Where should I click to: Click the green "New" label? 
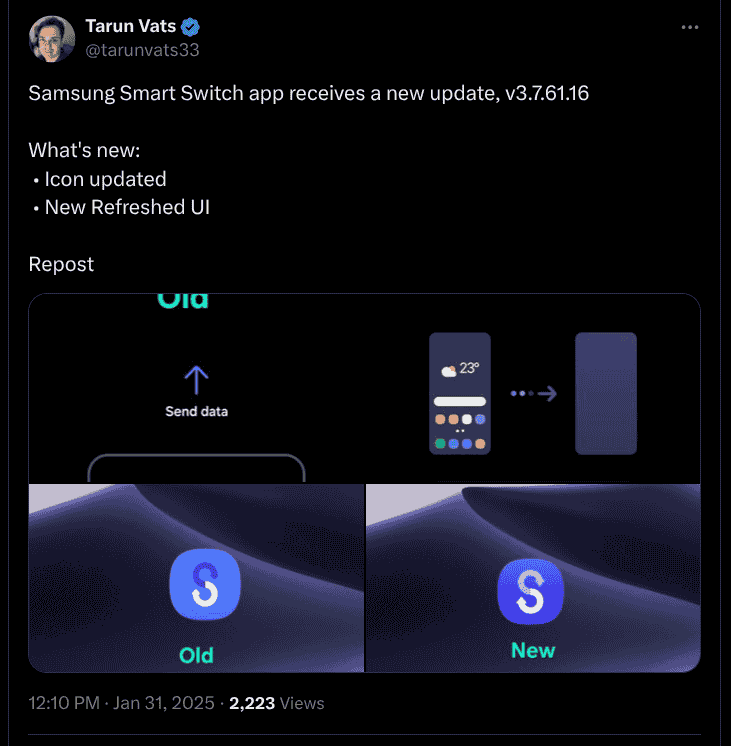coord(533,650)
